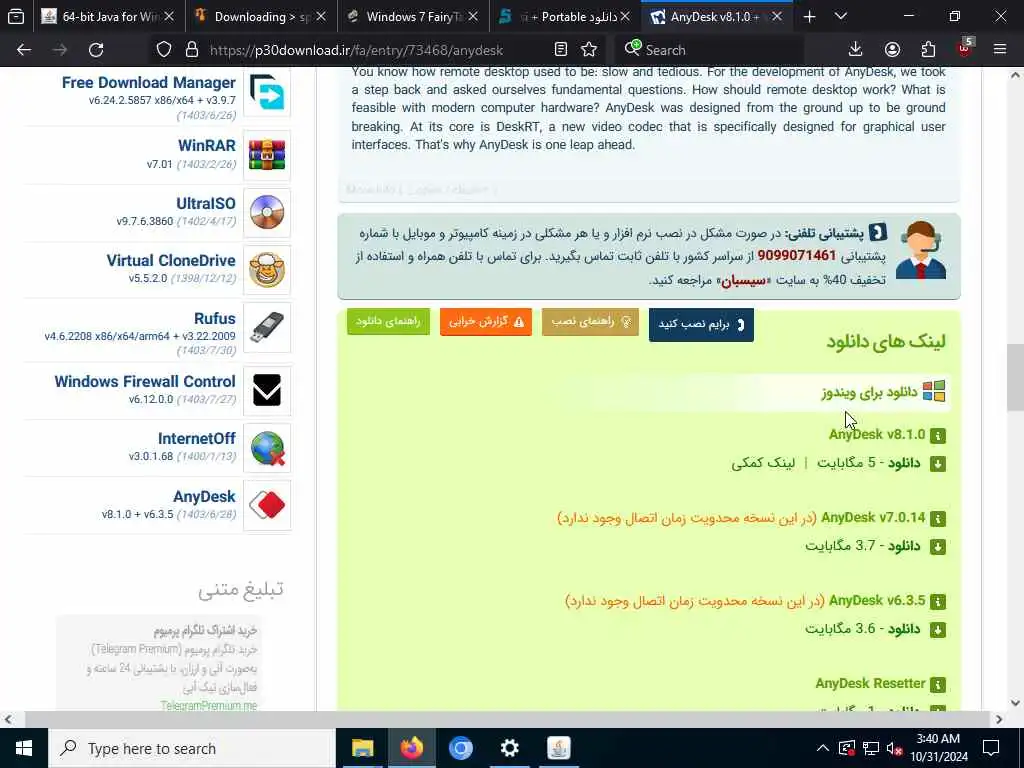Open TelegramPremium.me advertisement link
Image resolution: width=1024 pixels, height=768 pixels.
(x=209, y=705)
